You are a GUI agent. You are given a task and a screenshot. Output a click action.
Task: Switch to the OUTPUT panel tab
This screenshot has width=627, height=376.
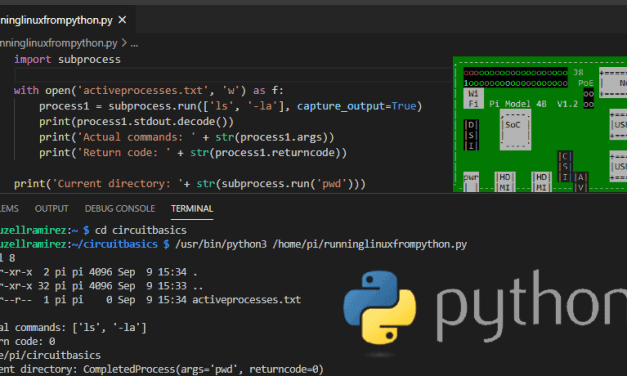pyautogui.click(x=52, y=208)
